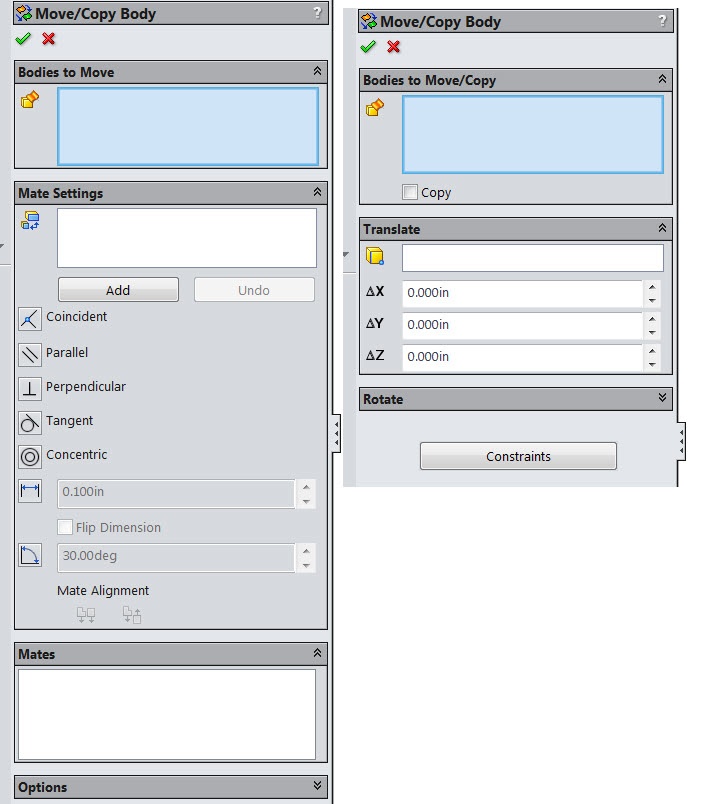Select the Concentric mate icon
Screen dimensions: 701x804
click(x=30, y=456)
